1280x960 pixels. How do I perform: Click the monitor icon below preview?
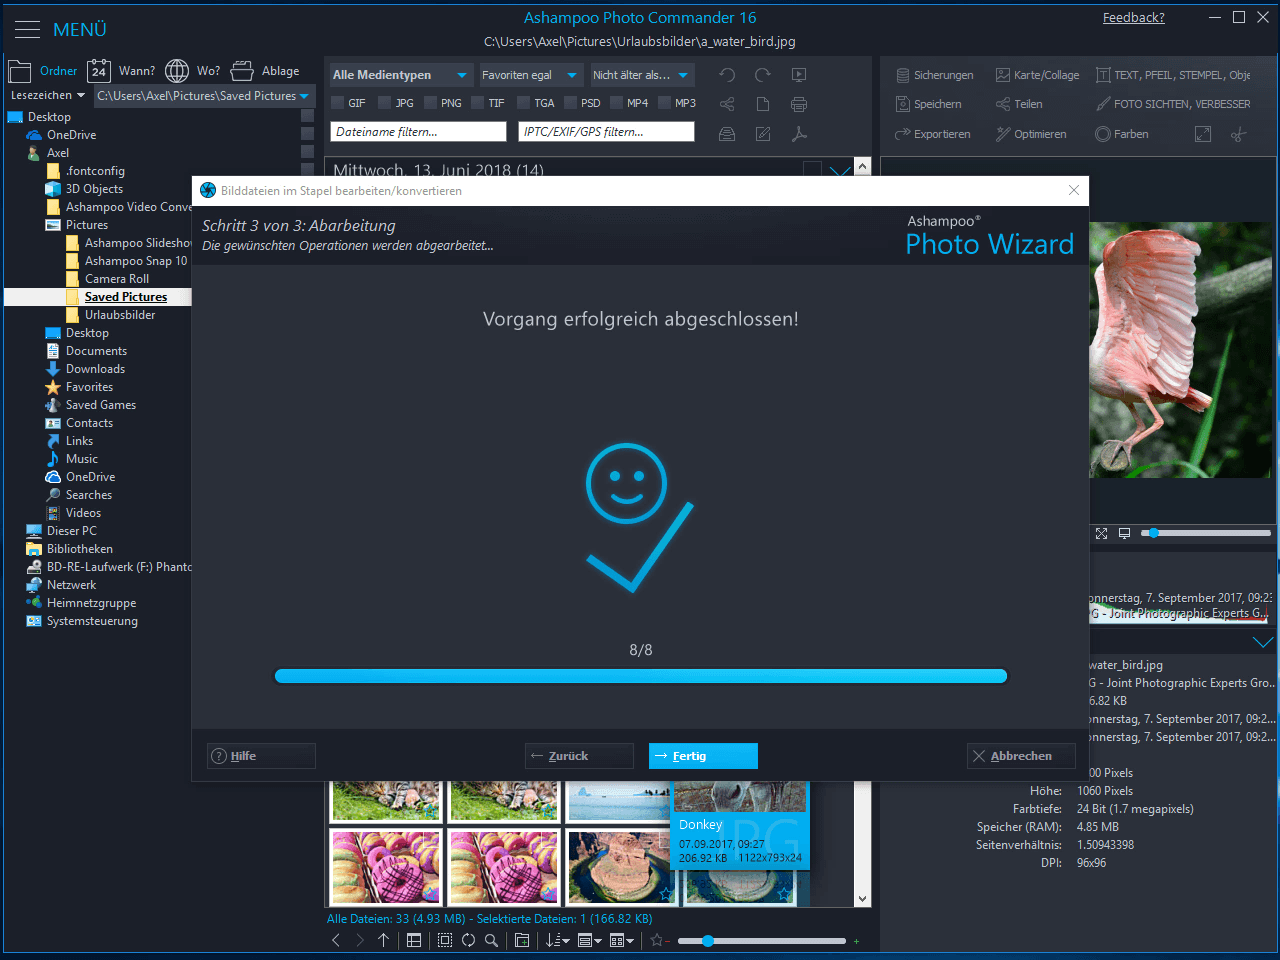1124,534
